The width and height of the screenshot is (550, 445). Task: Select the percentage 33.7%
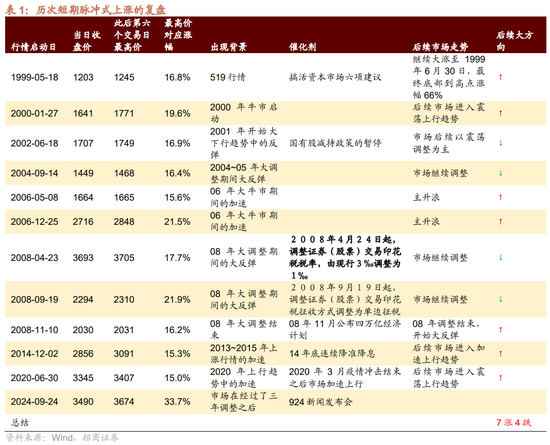point(177,402)
